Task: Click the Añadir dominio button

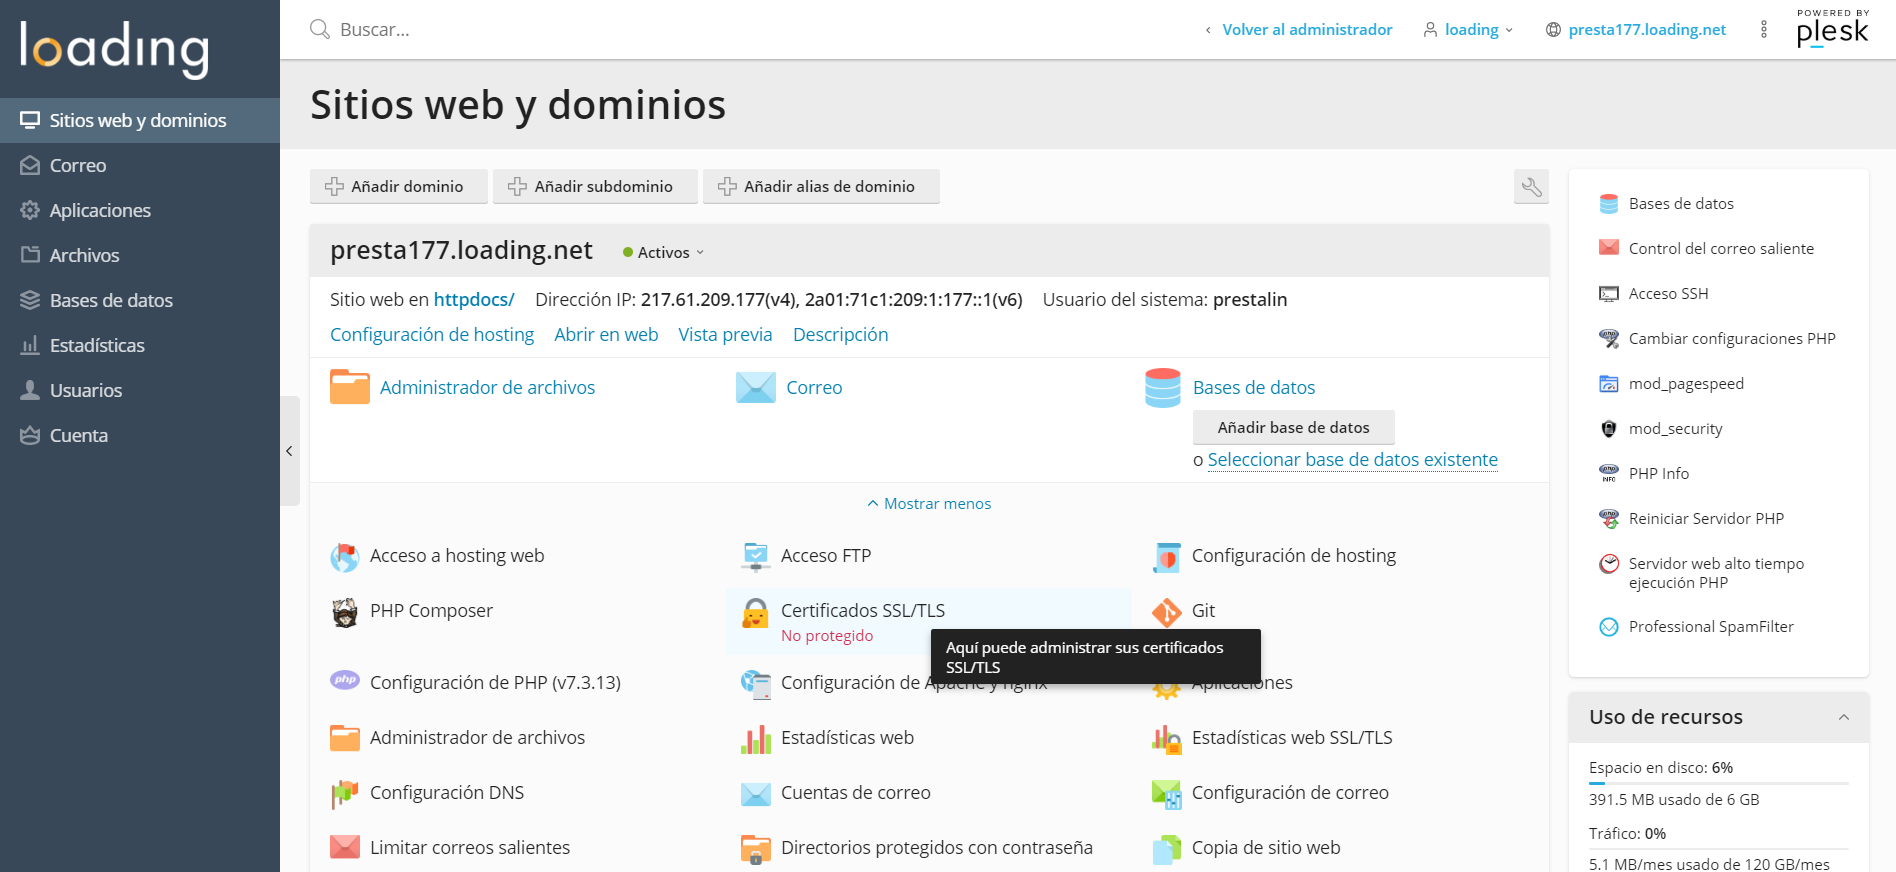Action: pos(399,186)
